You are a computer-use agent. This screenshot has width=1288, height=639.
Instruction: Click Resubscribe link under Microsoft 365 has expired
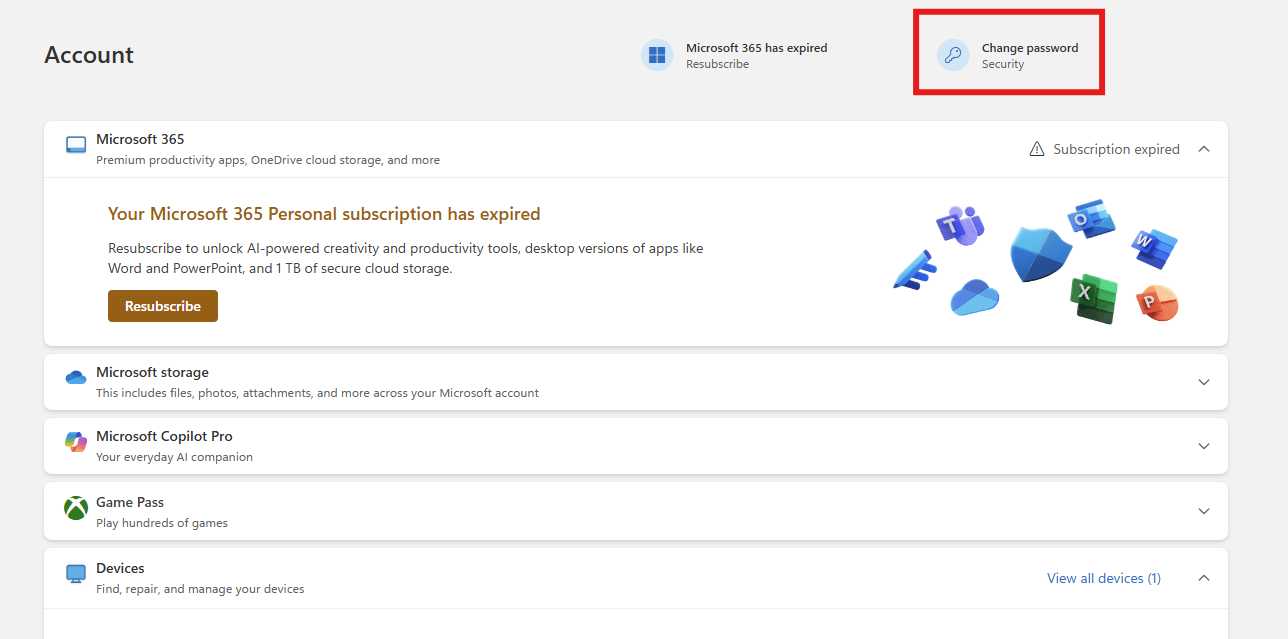pyautogui.click(x=717, y=64)
